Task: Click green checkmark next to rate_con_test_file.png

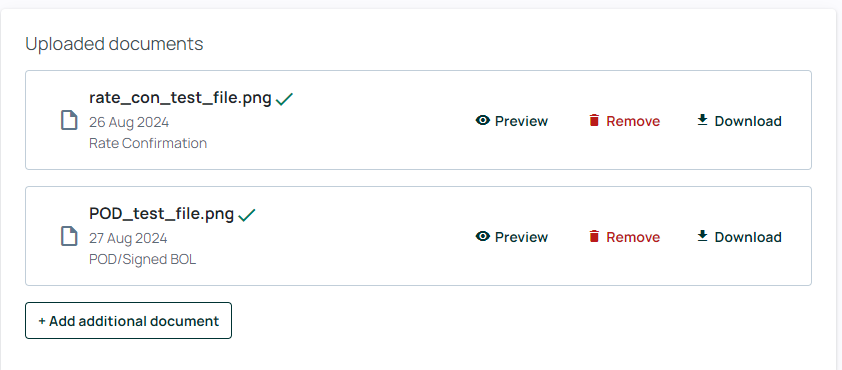Action: pyautogui.click(x=284, y=99)
